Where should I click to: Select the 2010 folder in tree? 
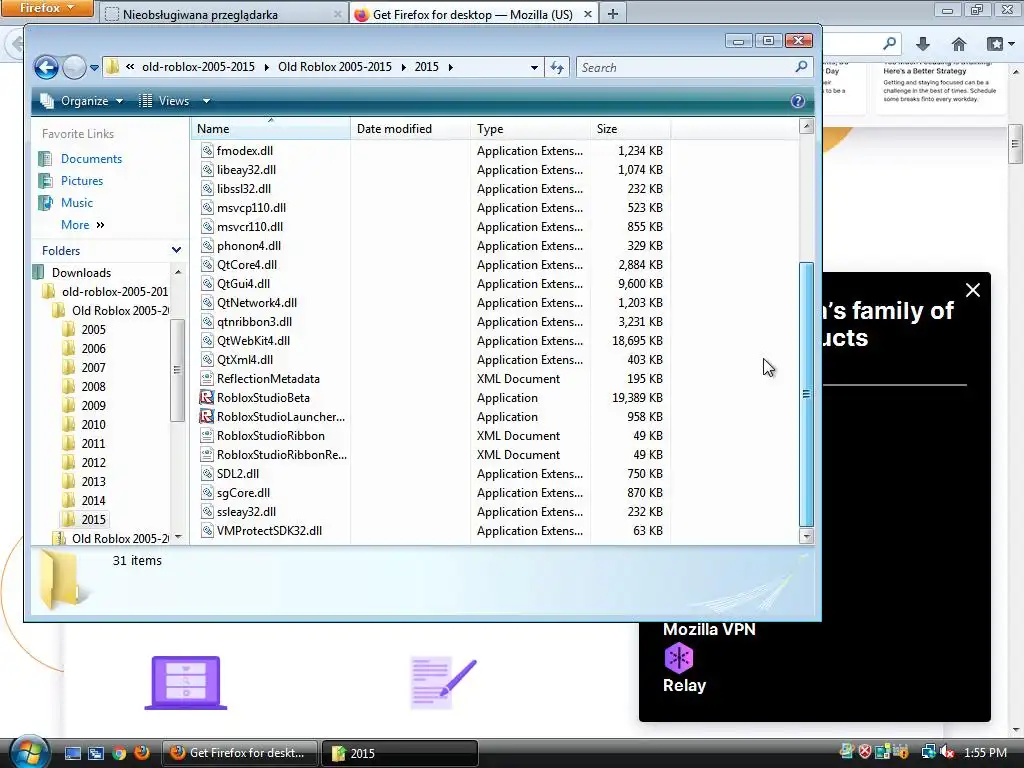click(93, 424)
